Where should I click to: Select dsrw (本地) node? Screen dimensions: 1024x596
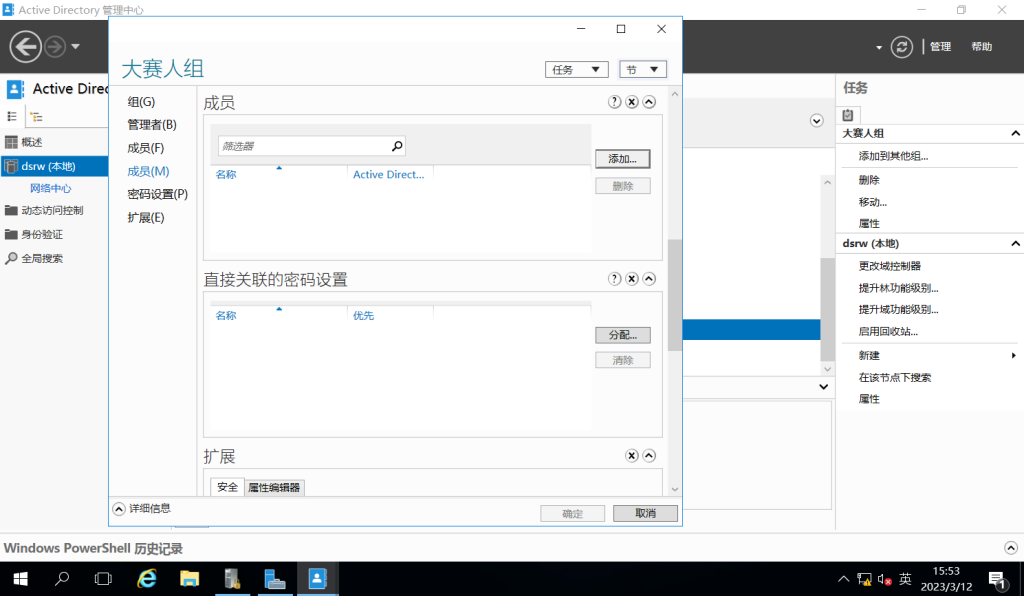54,166
